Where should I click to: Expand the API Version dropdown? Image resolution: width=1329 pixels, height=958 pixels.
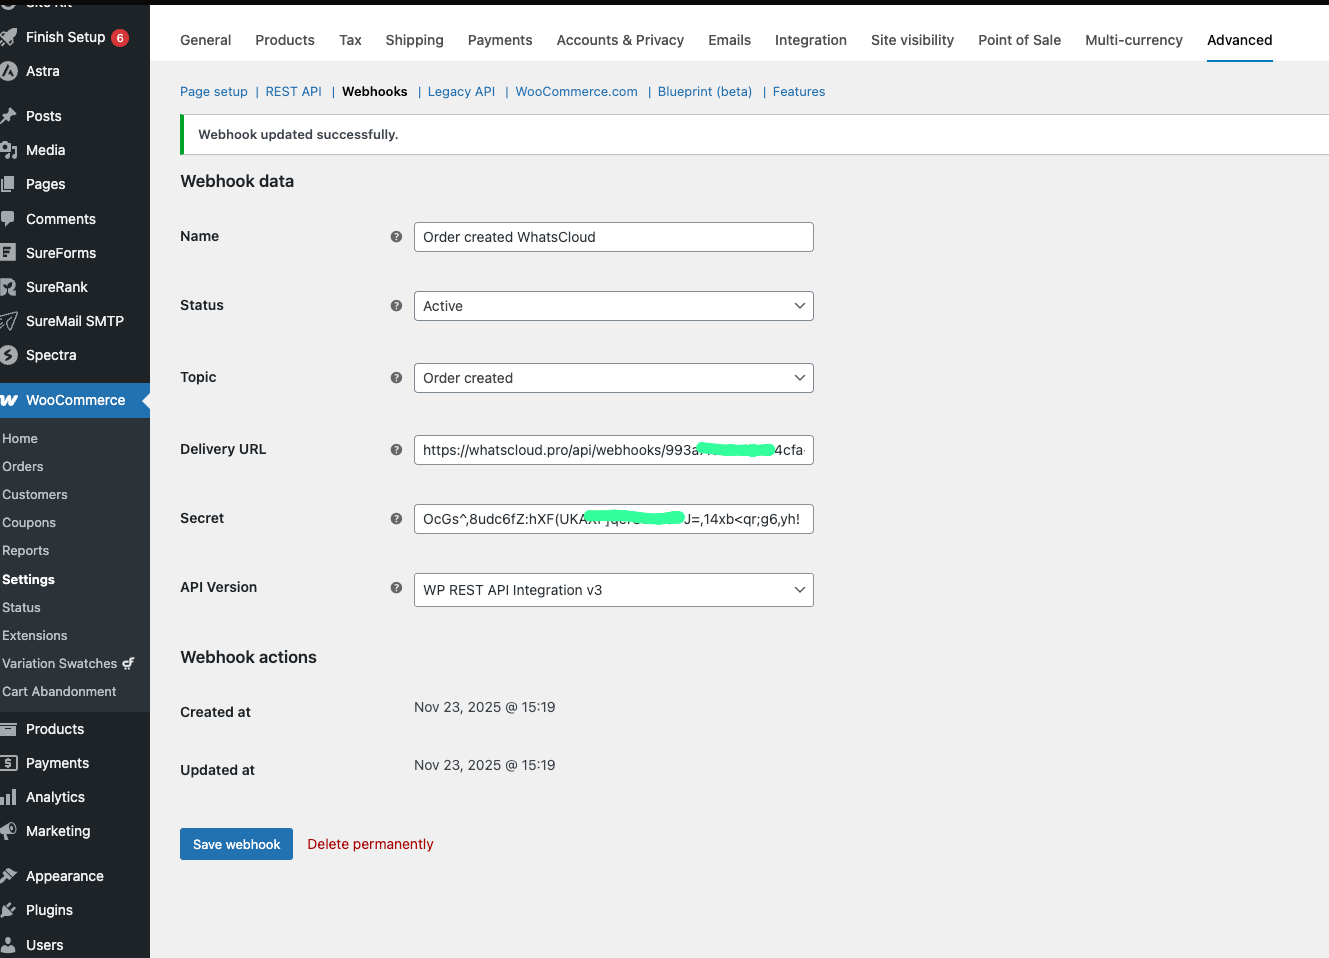click(613, 590)
